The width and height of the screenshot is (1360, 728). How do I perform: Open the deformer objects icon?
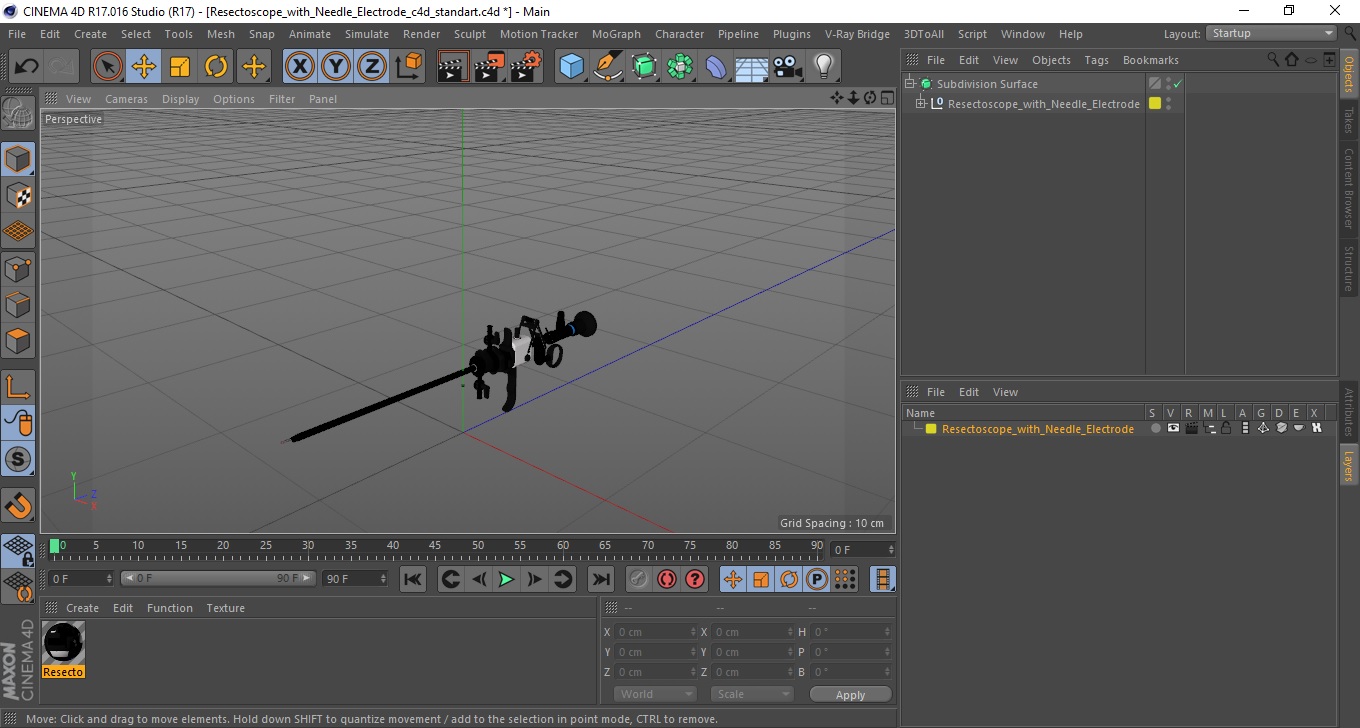pos(716,67)
